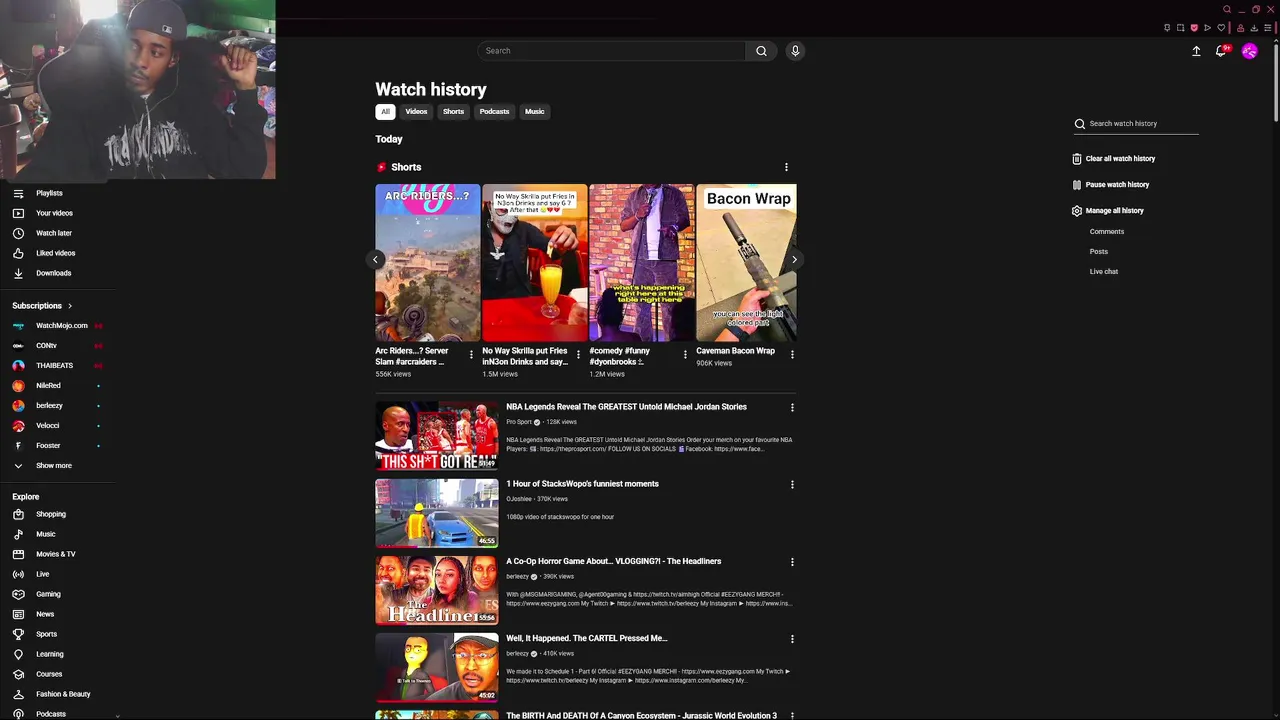Select the All filter chip

(385, 112)
